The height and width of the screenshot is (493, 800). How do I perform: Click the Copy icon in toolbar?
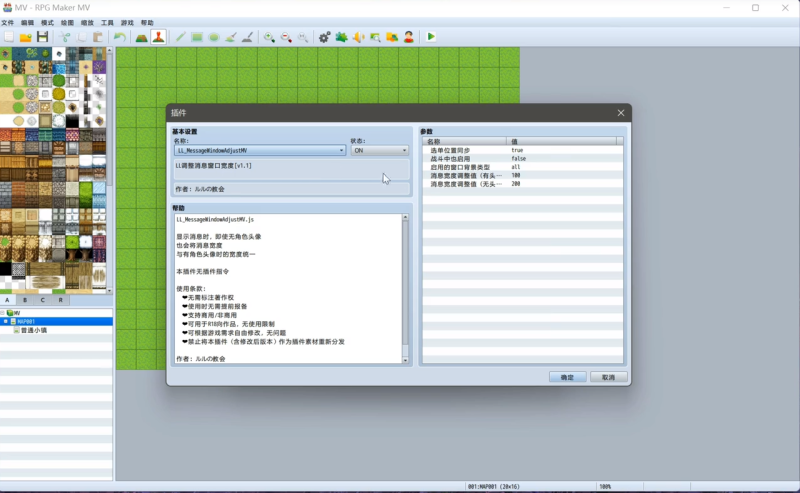pos(81,37)
